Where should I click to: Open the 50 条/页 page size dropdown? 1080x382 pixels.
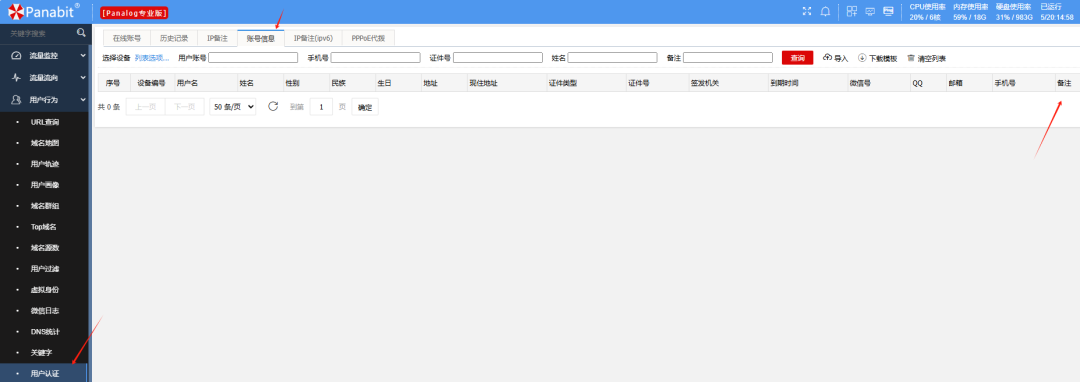click(232, 107)
